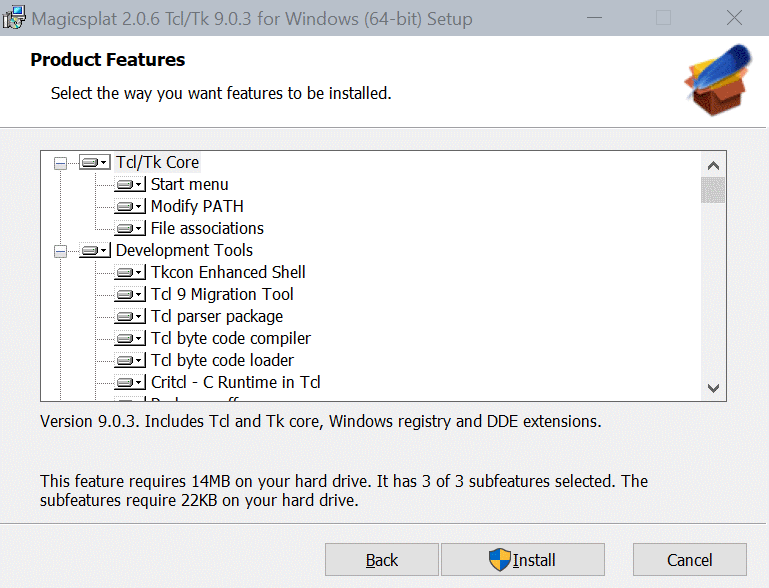This screenshot has width=769, height=588.
Task: Select the Tcl byte code loader feature
Action: tap(222, 360)
